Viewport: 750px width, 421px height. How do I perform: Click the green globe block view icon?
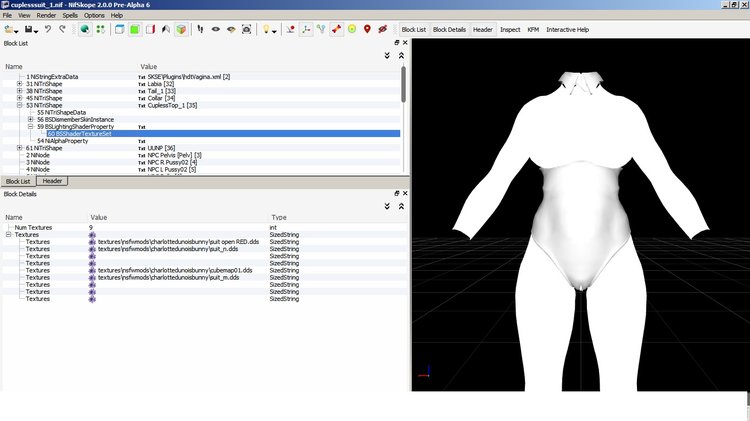pyautogui.click(x=85, y=30)
